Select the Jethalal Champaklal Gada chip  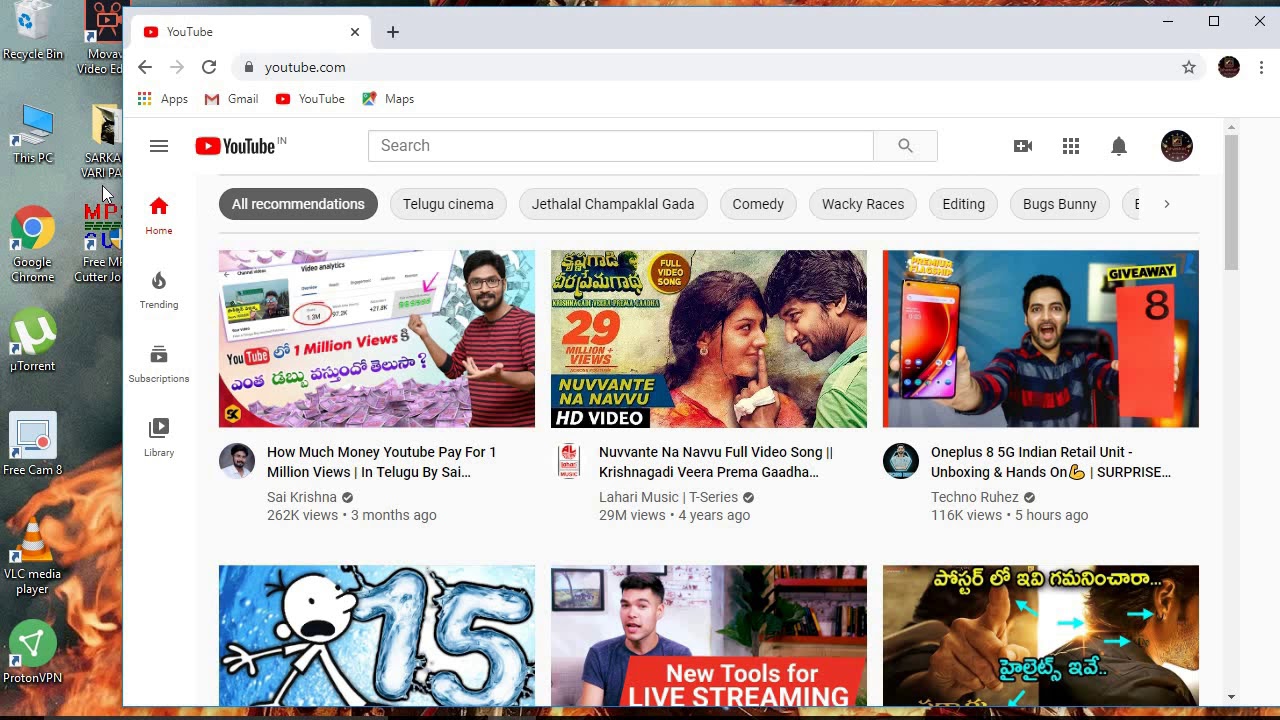(x=613, y=204)
